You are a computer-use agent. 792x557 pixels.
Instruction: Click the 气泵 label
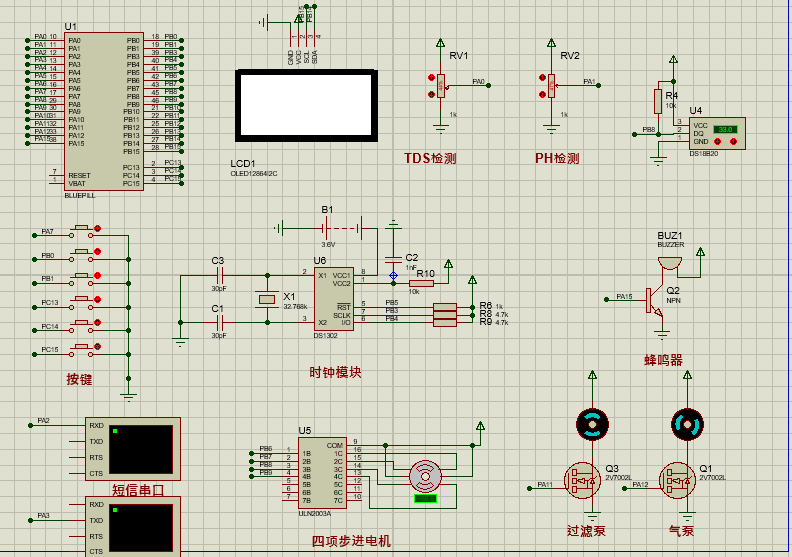click(x=681, y=531)
